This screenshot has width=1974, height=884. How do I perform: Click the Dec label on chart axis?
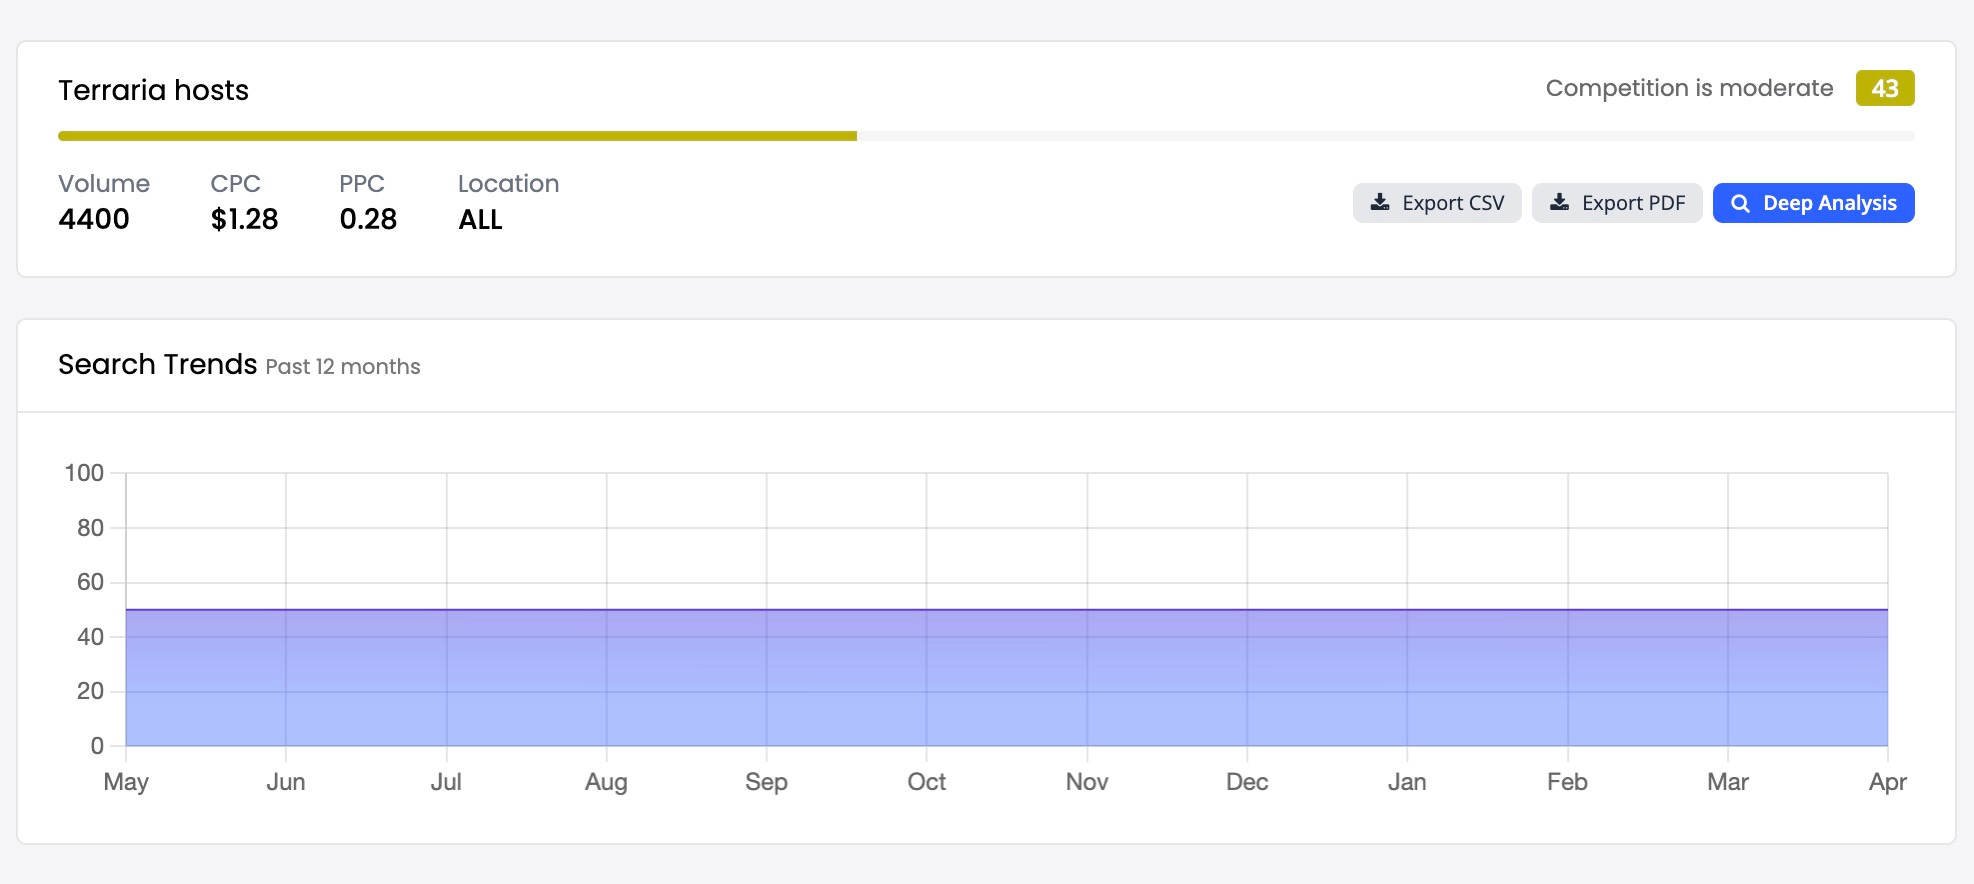click(1247, 782)
